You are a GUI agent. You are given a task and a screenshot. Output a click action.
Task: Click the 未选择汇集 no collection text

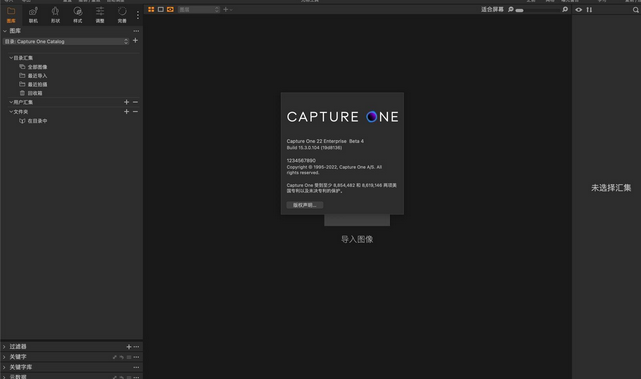611,188
